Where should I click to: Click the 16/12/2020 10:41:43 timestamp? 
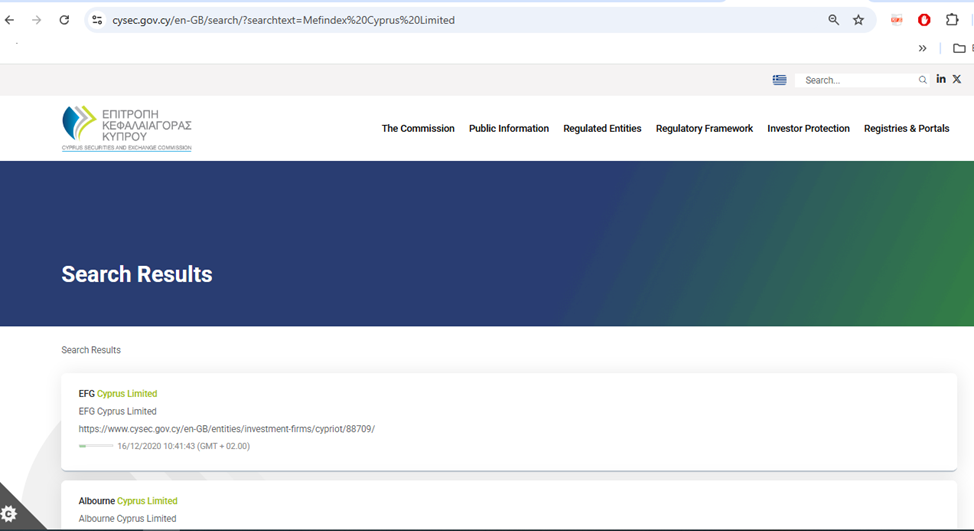pyautogui.click(x=183, y=446)
